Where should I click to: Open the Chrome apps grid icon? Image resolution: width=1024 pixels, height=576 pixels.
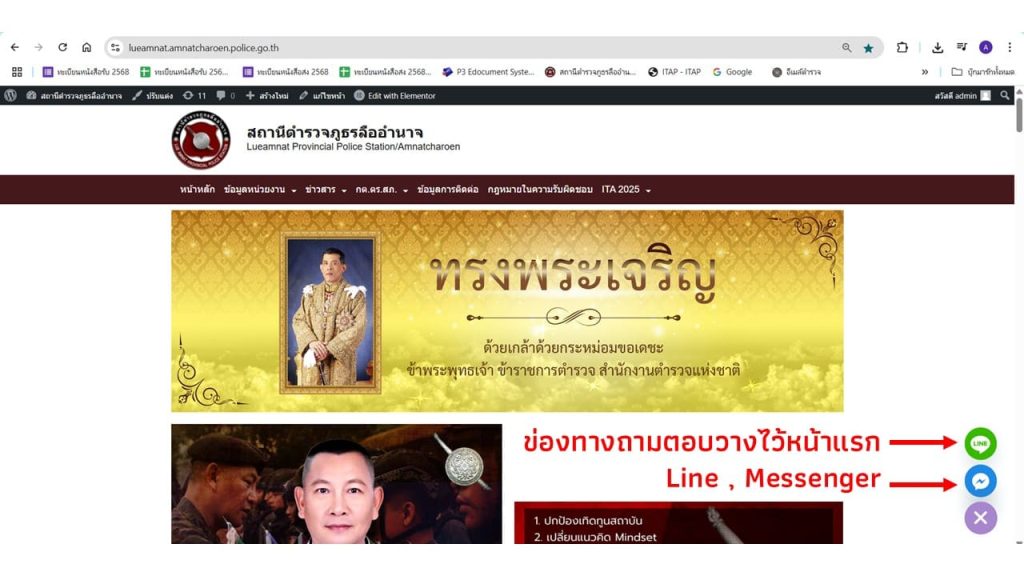tap(17, 72)
